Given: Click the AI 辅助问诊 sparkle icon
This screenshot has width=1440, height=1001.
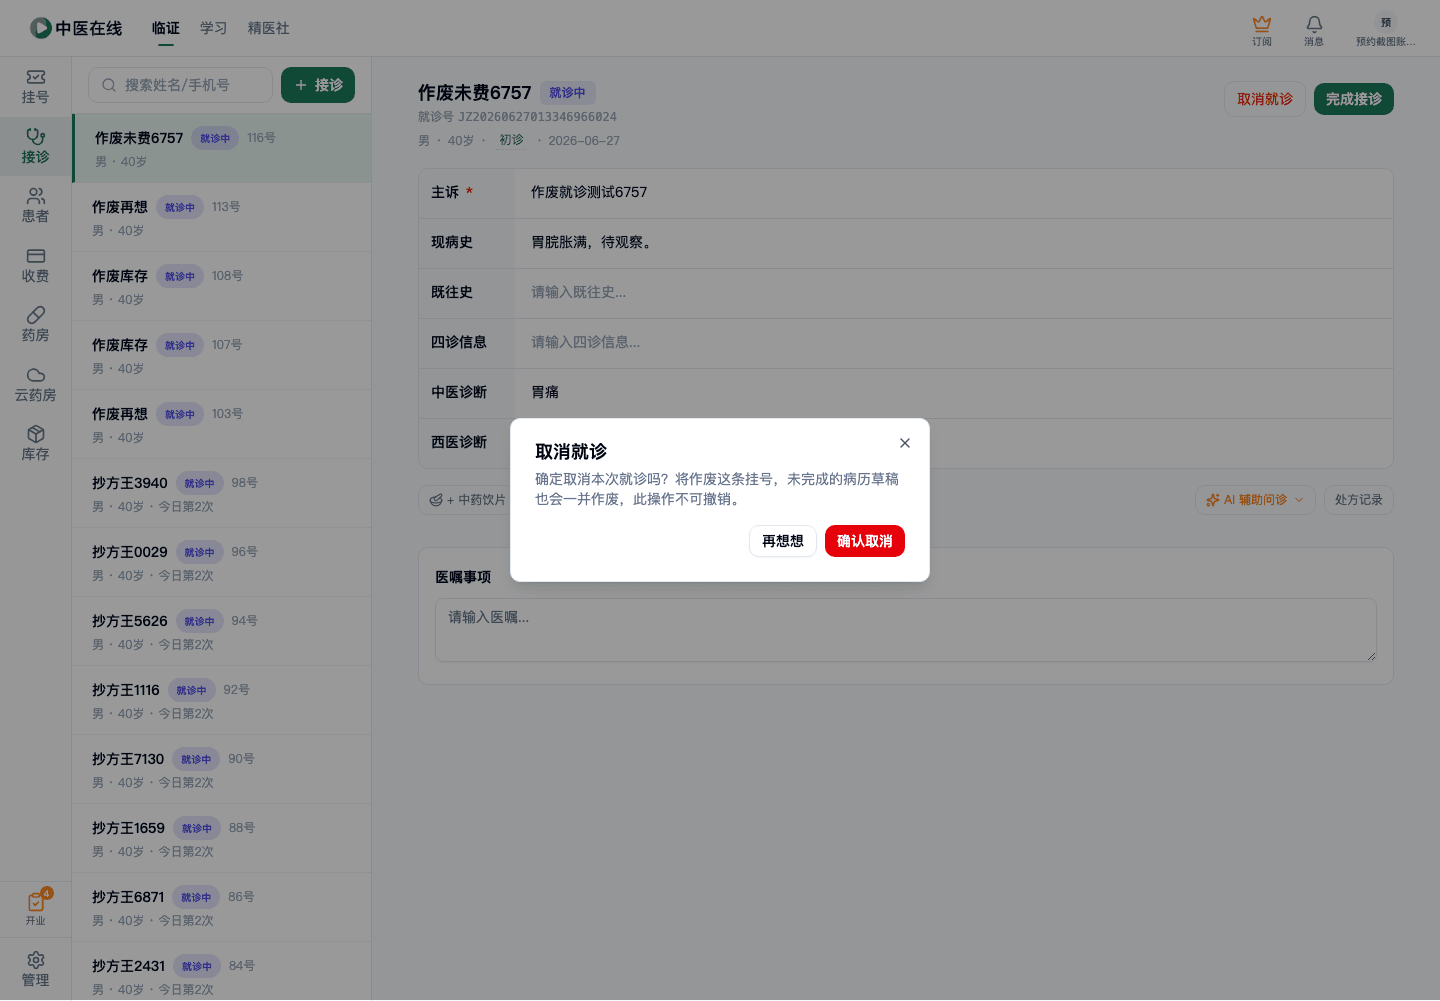Looking at the screenshot, I should point(1213,500).
